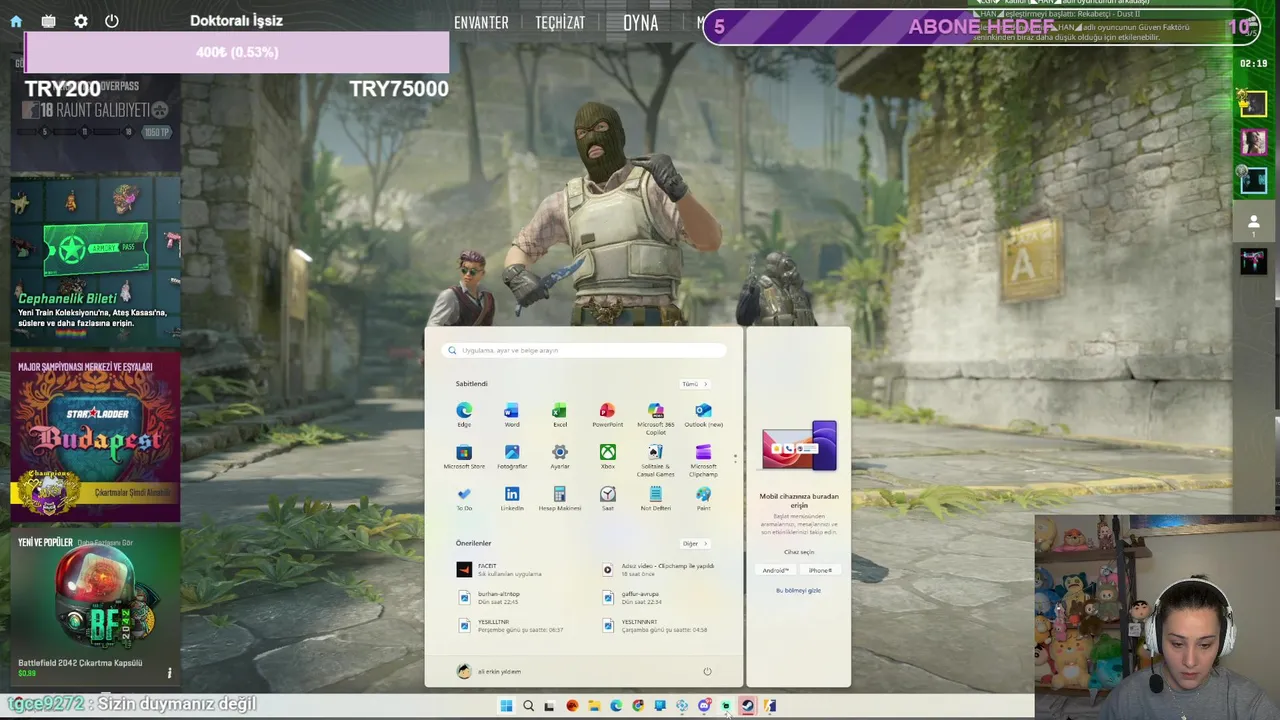Launch Xbox app from pinned
This screenshot has width=1280, height=720.
click(607, 457)
